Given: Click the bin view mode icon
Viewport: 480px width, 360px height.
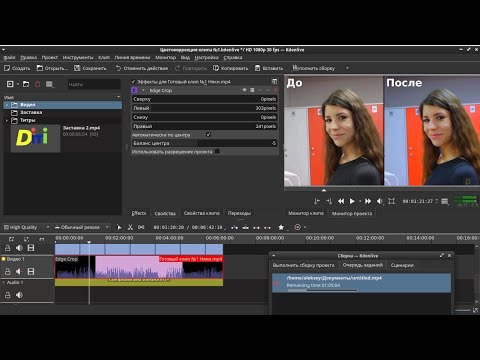Looking at the screenshot, I should point(49,84).
